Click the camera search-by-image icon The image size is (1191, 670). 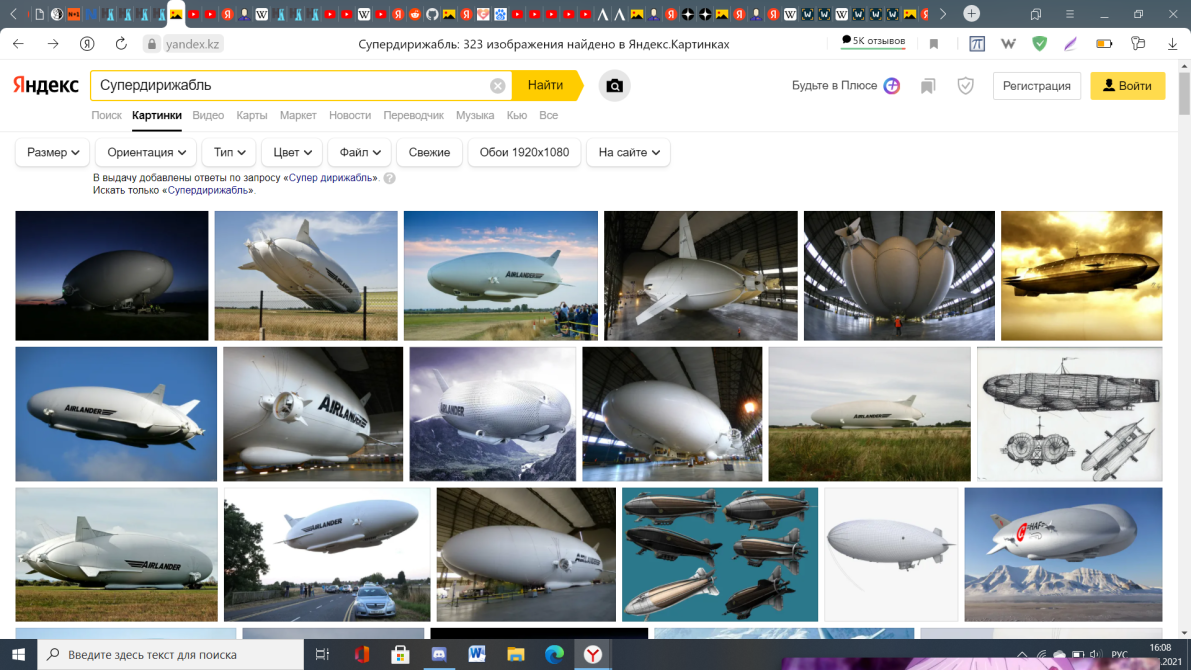pos(615,86)
